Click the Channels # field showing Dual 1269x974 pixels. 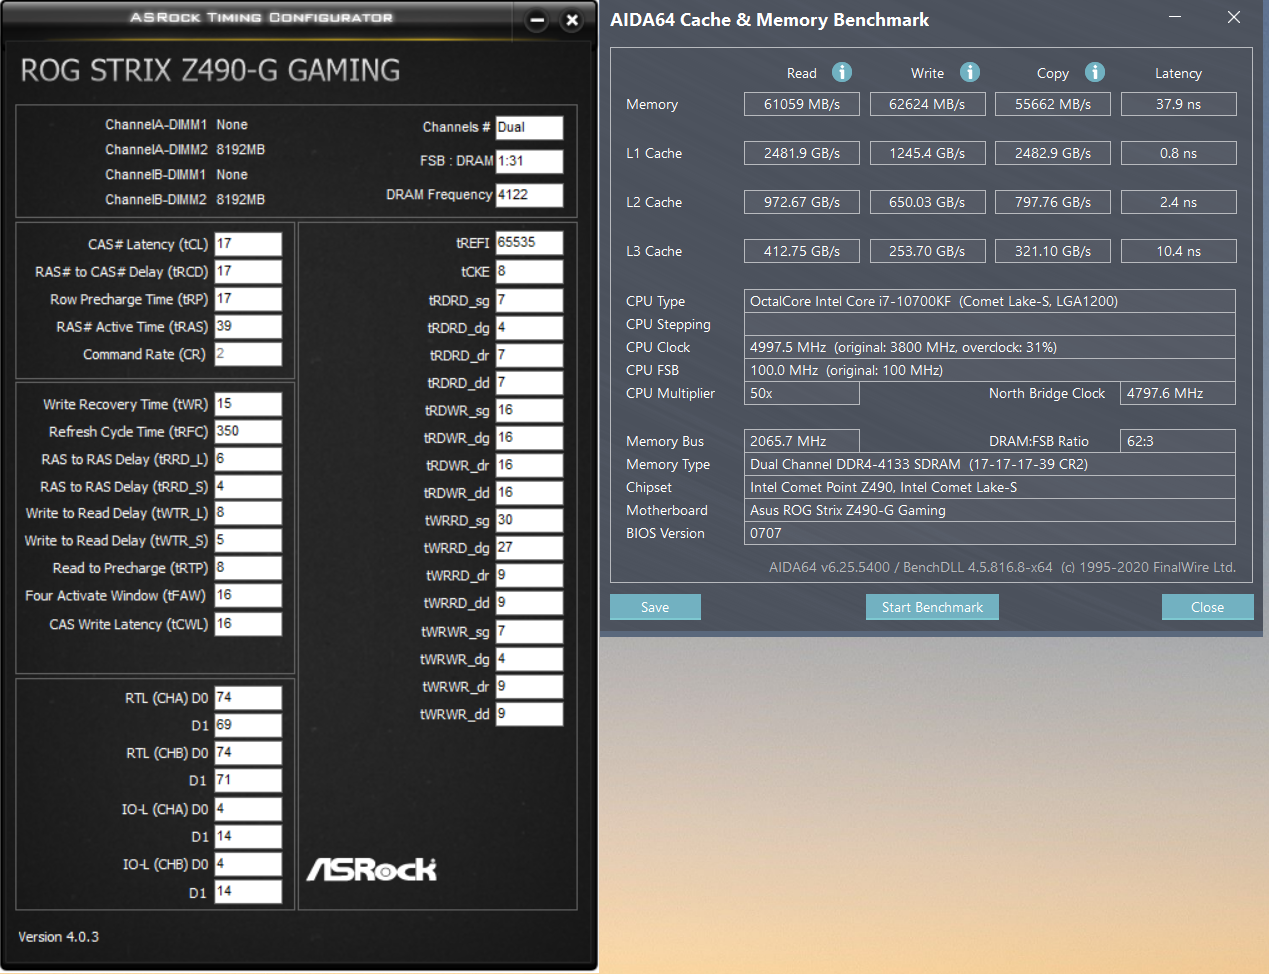529,127
